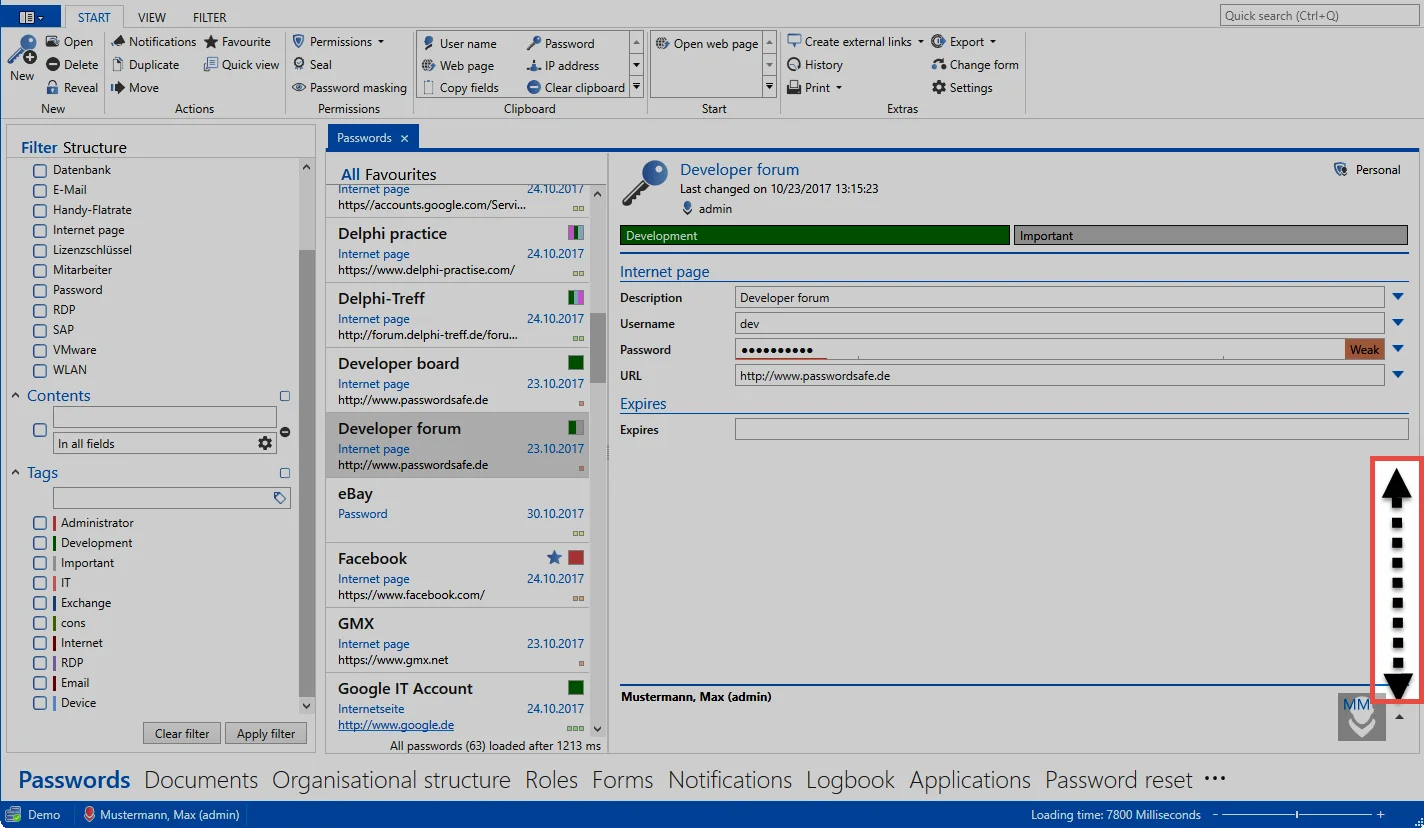Expand the dropdown arrow beside Password field

point(1398,349)
